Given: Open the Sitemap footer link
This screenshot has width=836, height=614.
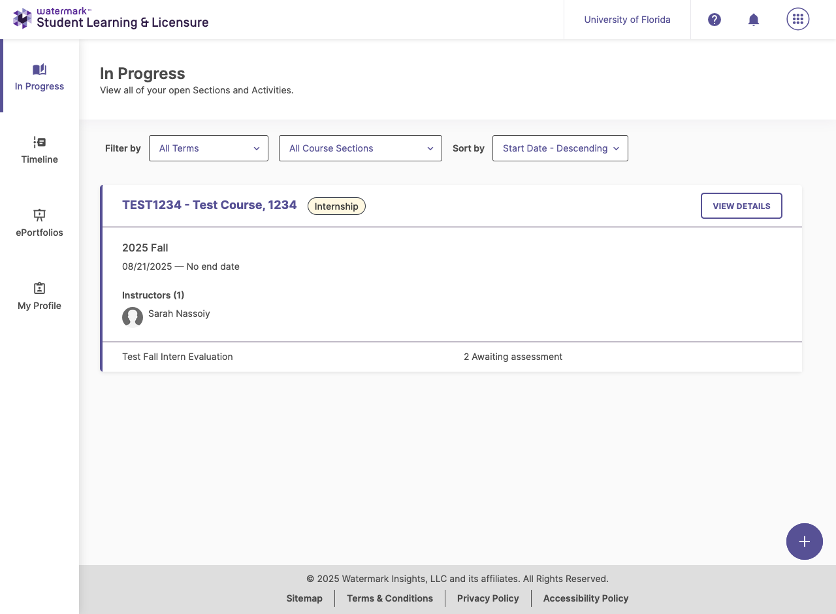Looking at the screenshot, I should tap(304, 598).
